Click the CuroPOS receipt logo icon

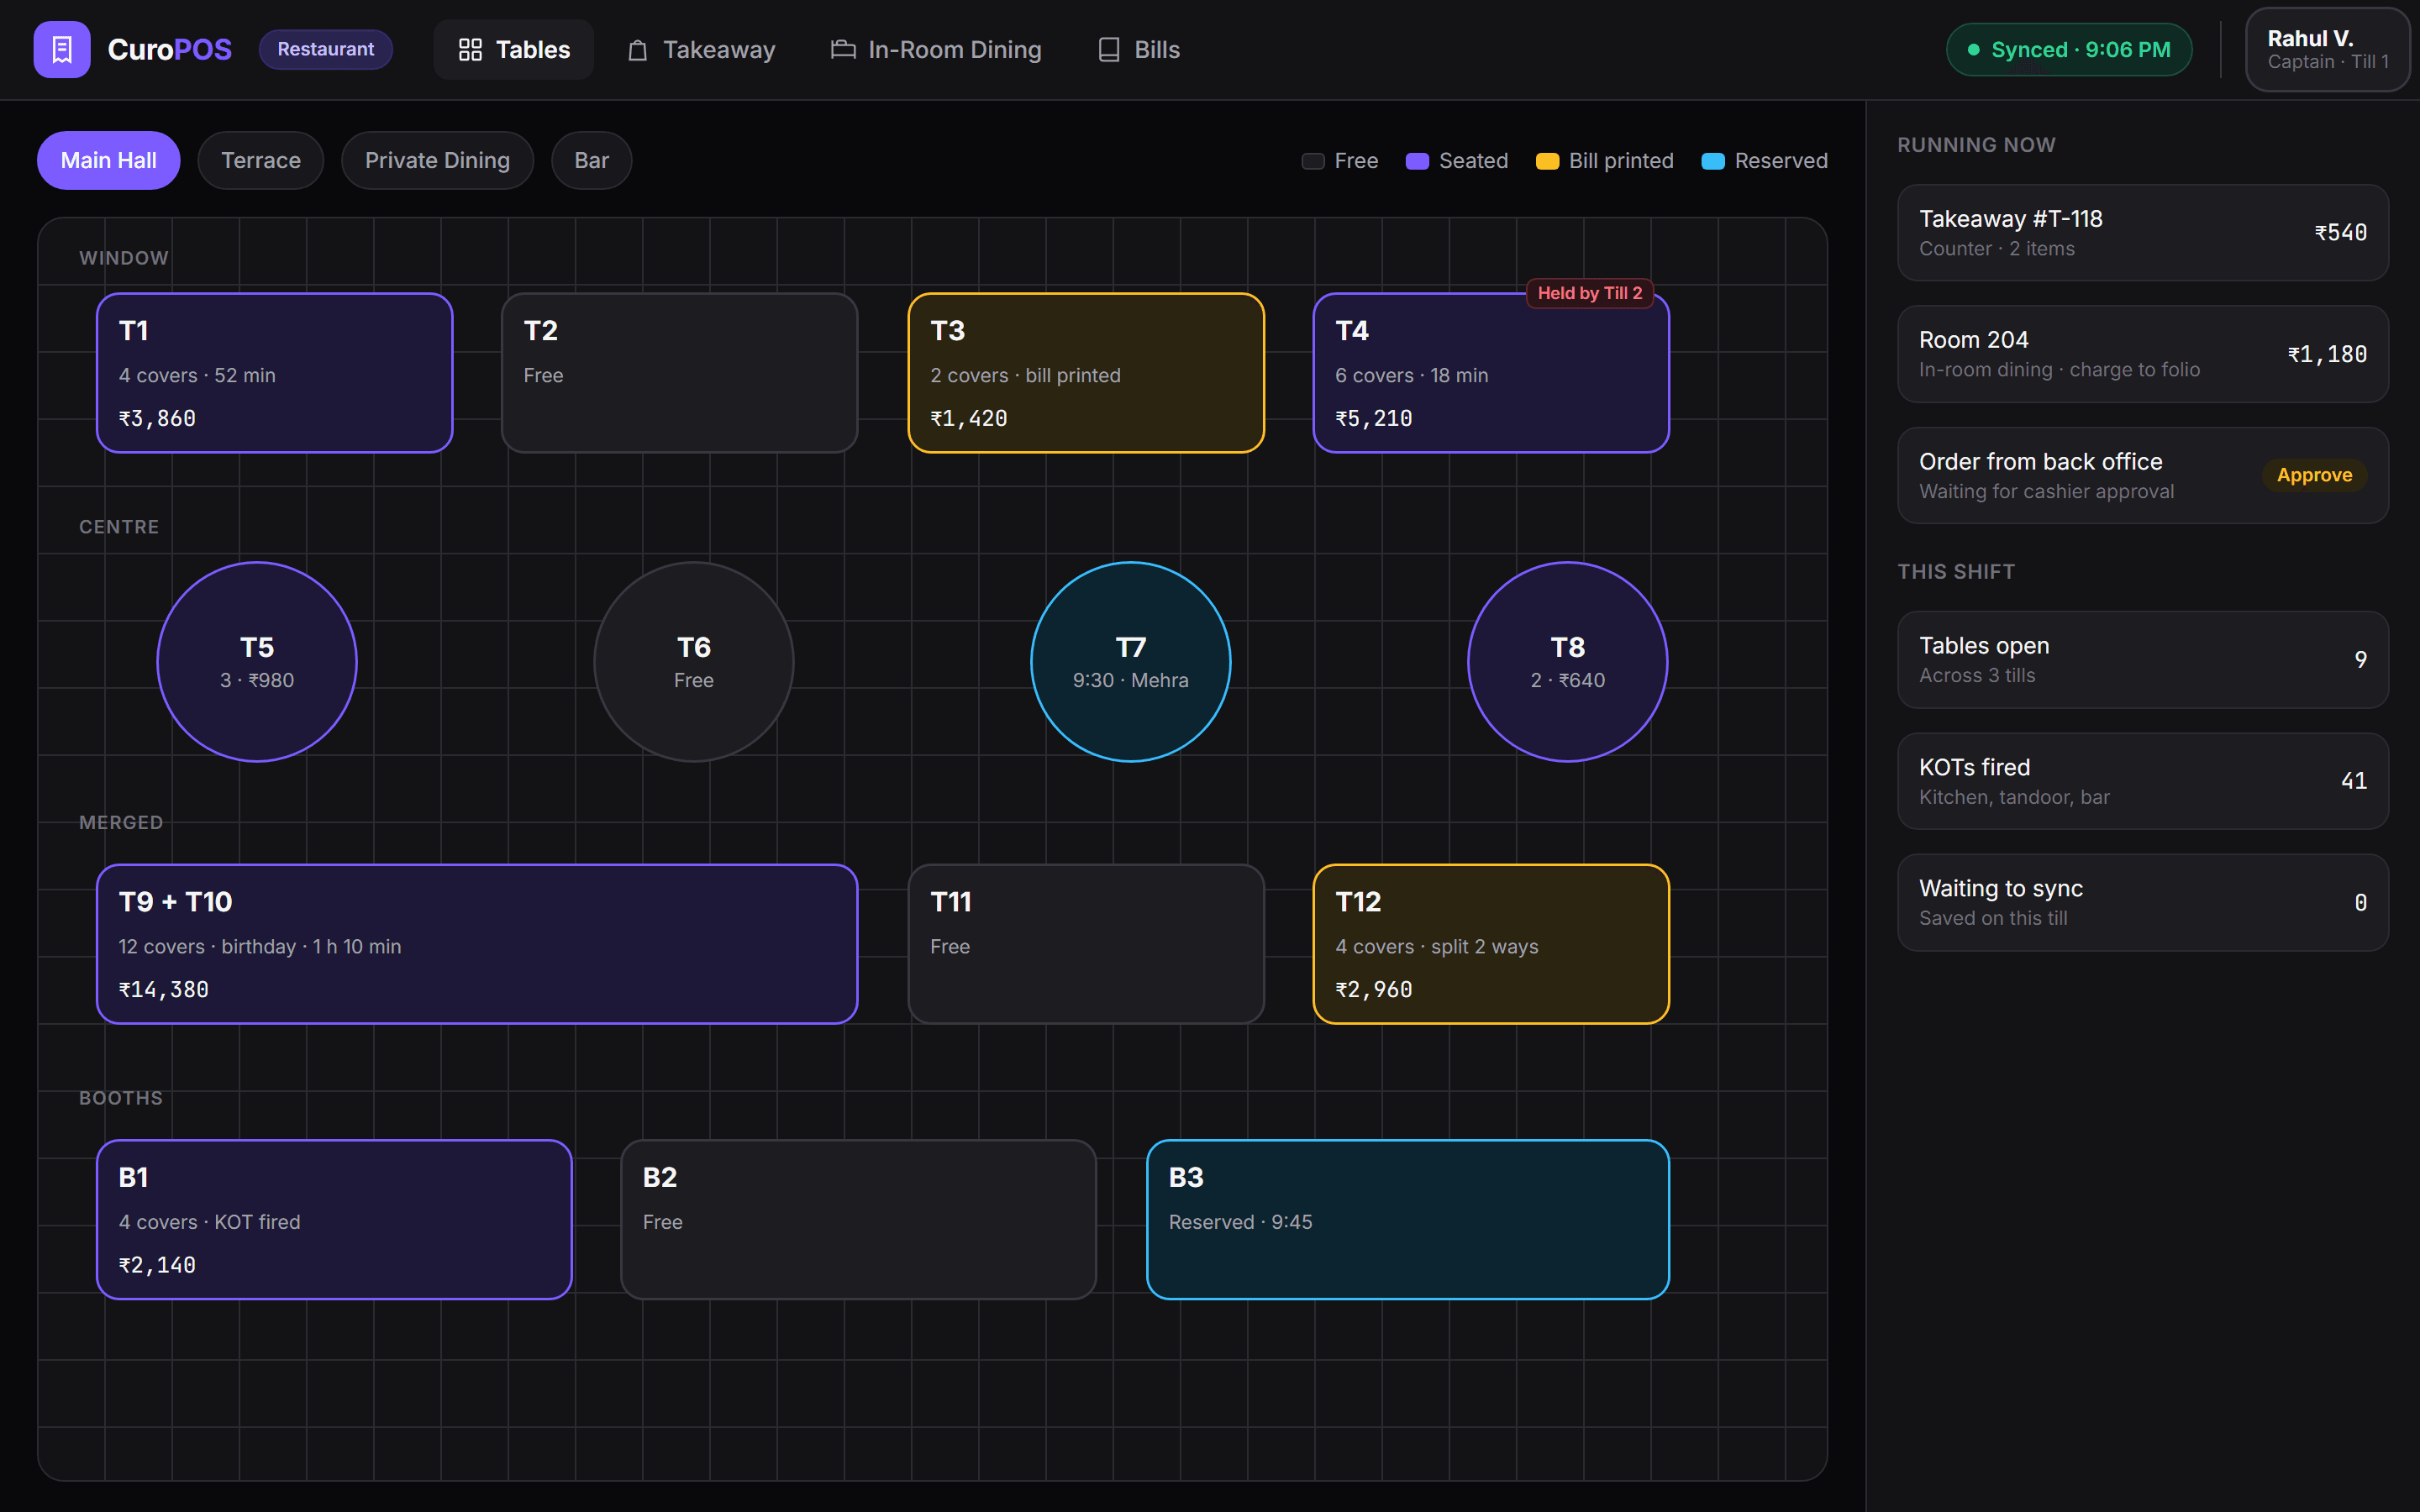[x=62, y=49]
